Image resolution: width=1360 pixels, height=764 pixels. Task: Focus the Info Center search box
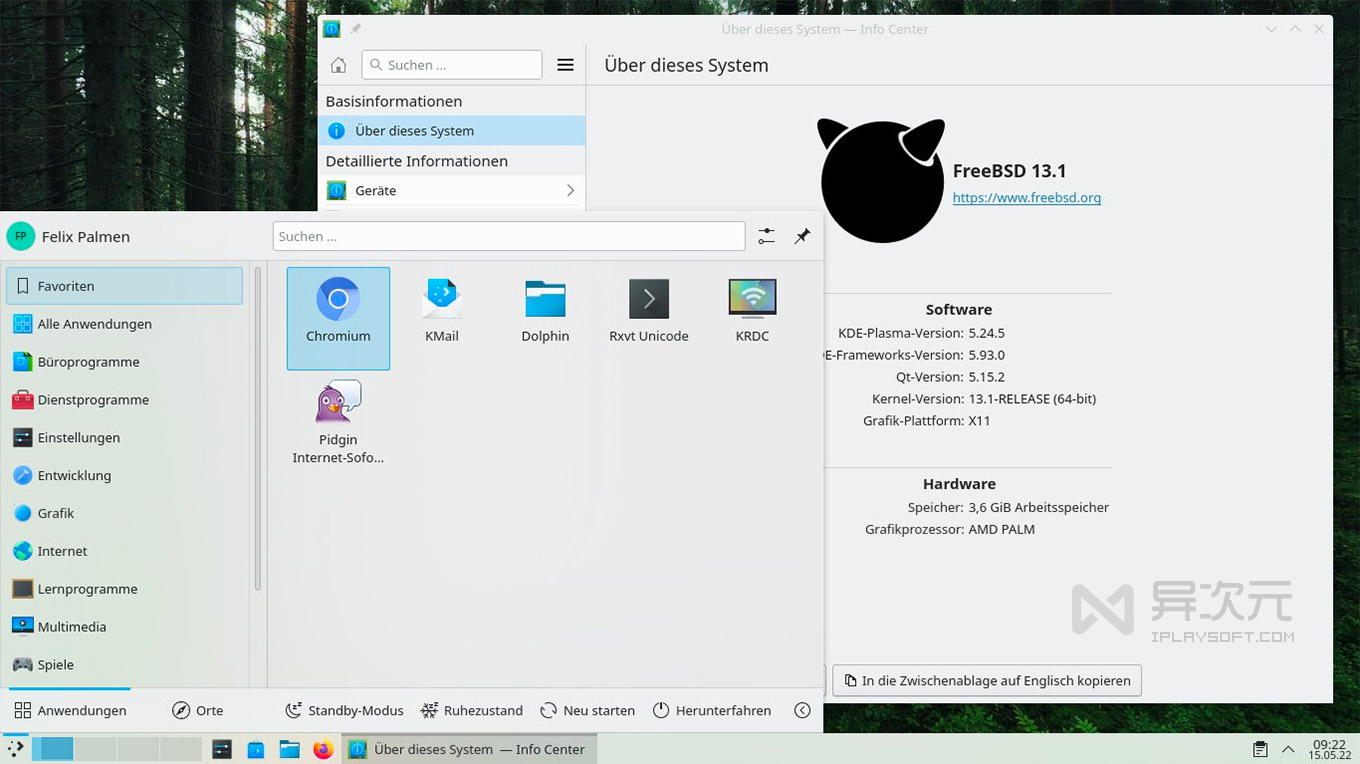[452, 65]
